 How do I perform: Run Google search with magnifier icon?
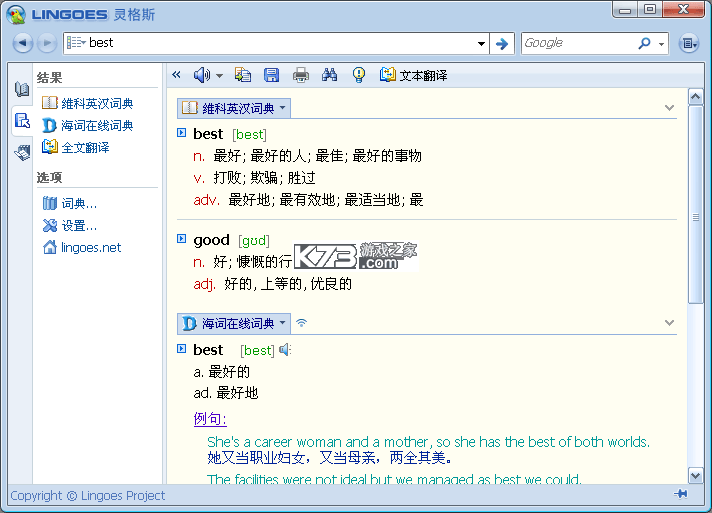click(644, 43)
